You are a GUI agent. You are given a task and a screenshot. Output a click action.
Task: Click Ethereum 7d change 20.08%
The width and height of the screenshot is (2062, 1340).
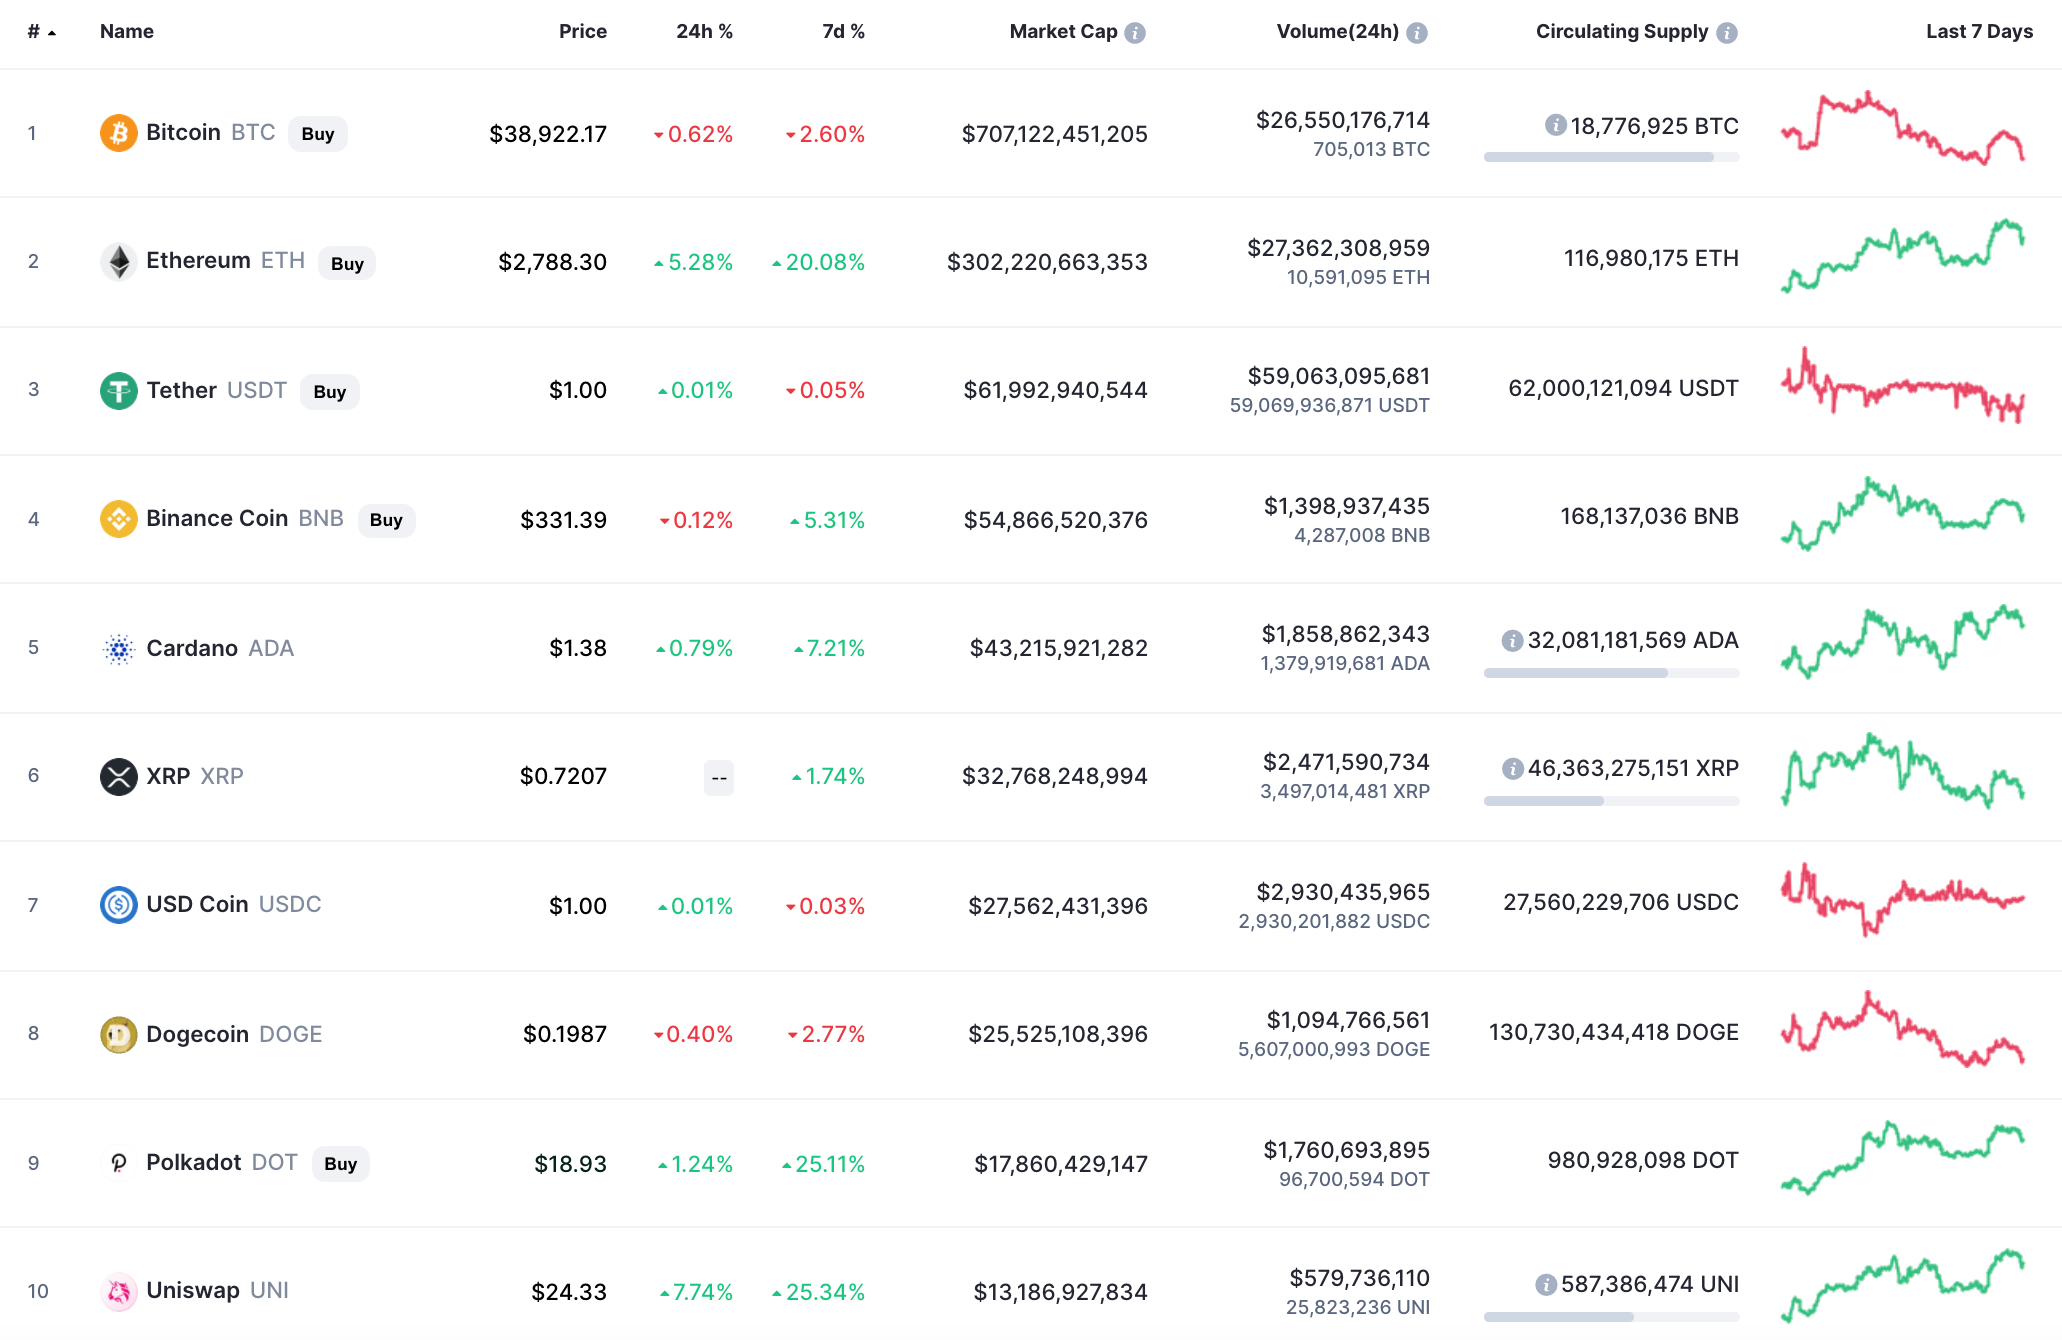click(818, 262)
